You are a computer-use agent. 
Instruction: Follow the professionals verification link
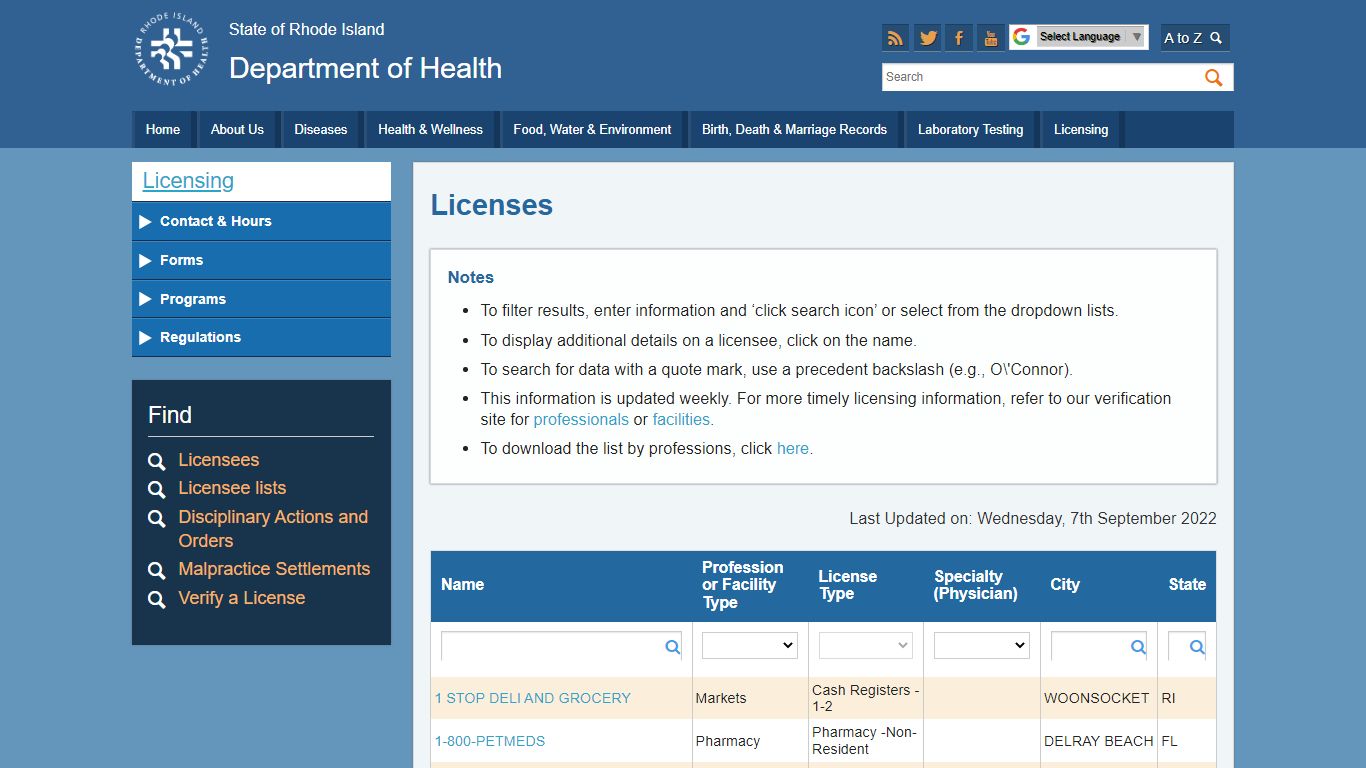(581, 420)
